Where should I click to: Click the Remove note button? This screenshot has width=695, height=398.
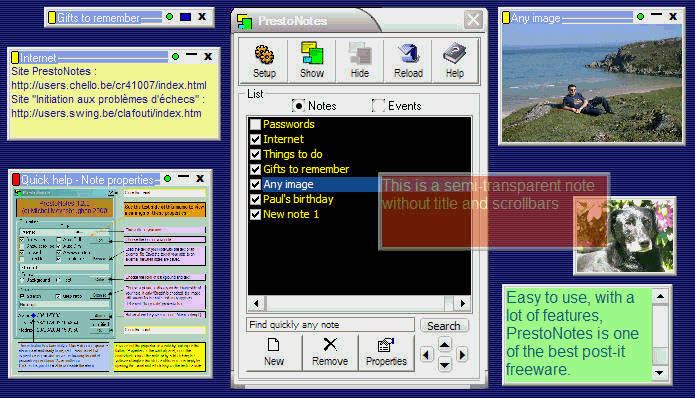coord(330,352)
